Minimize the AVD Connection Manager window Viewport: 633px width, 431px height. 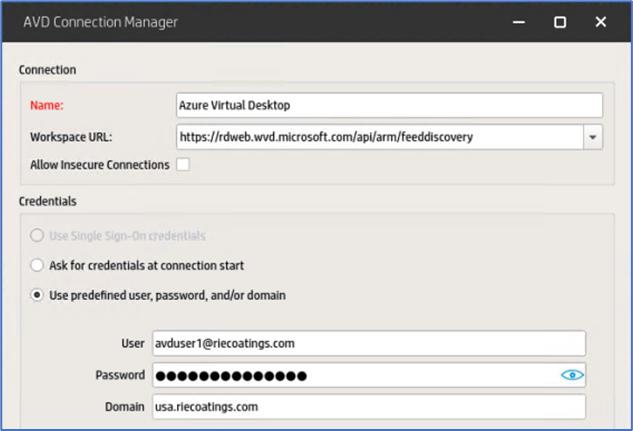coord(519,22)
